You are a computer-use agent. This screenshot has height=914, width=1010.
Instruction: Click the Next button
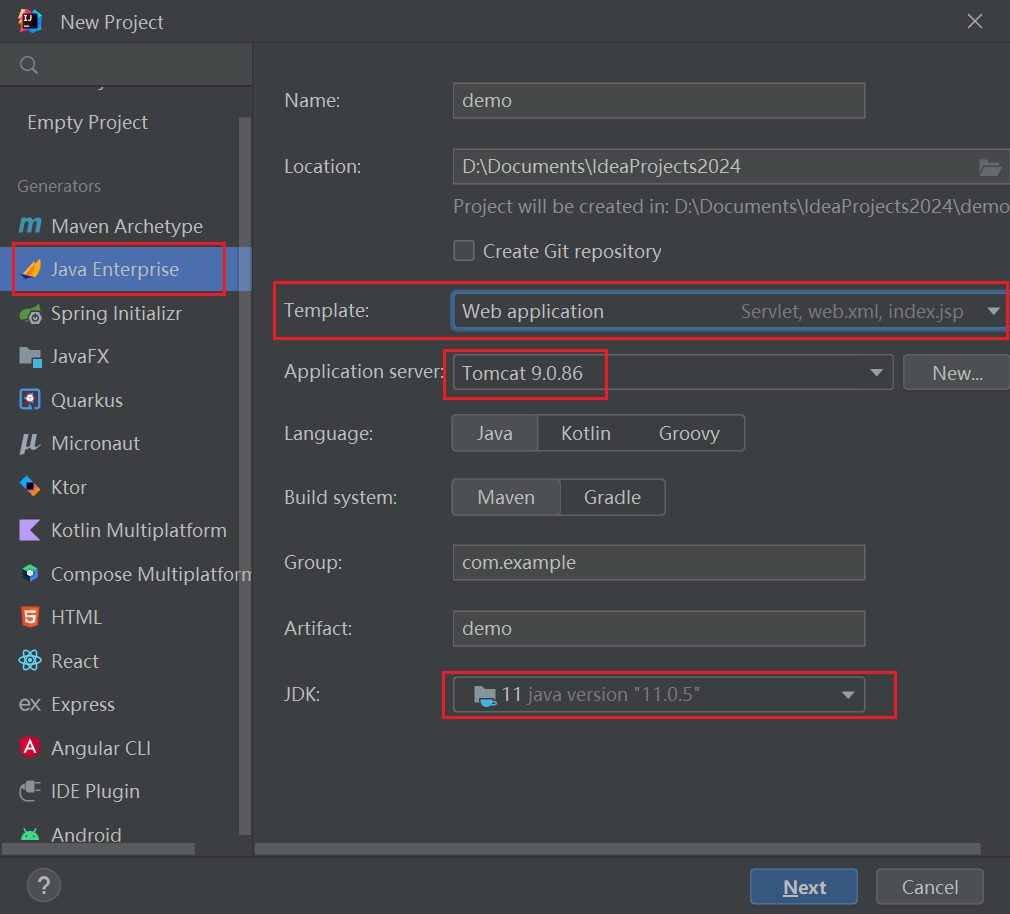804,887
